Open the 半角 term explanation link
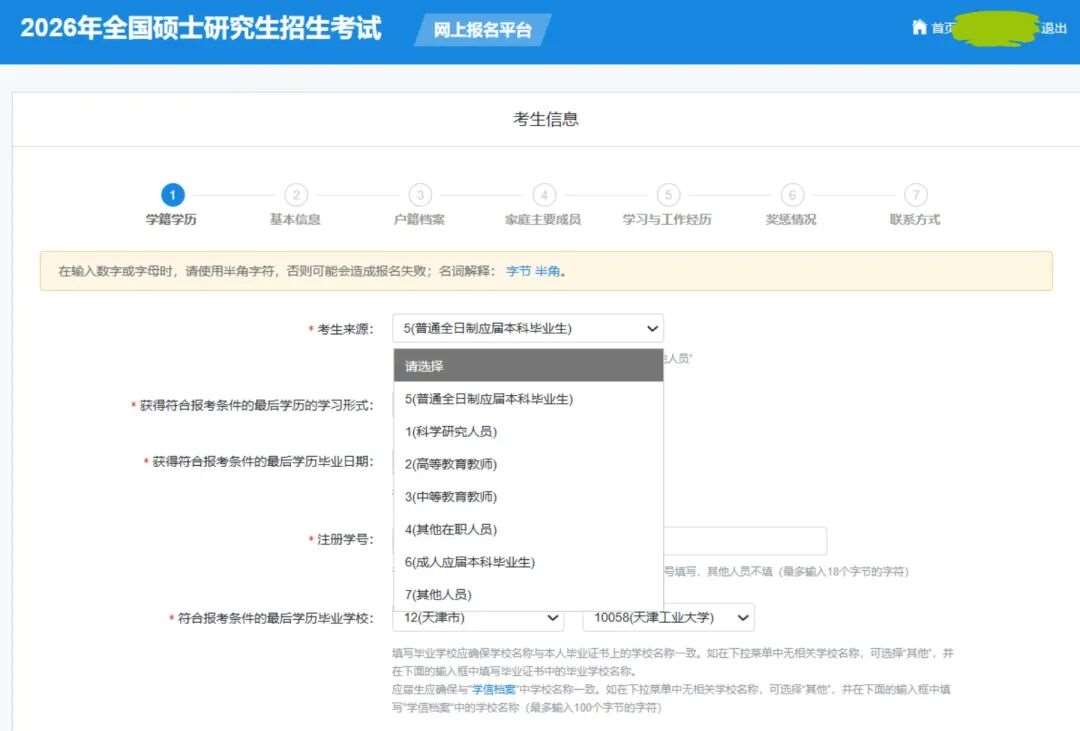 [x=547, y=271]
